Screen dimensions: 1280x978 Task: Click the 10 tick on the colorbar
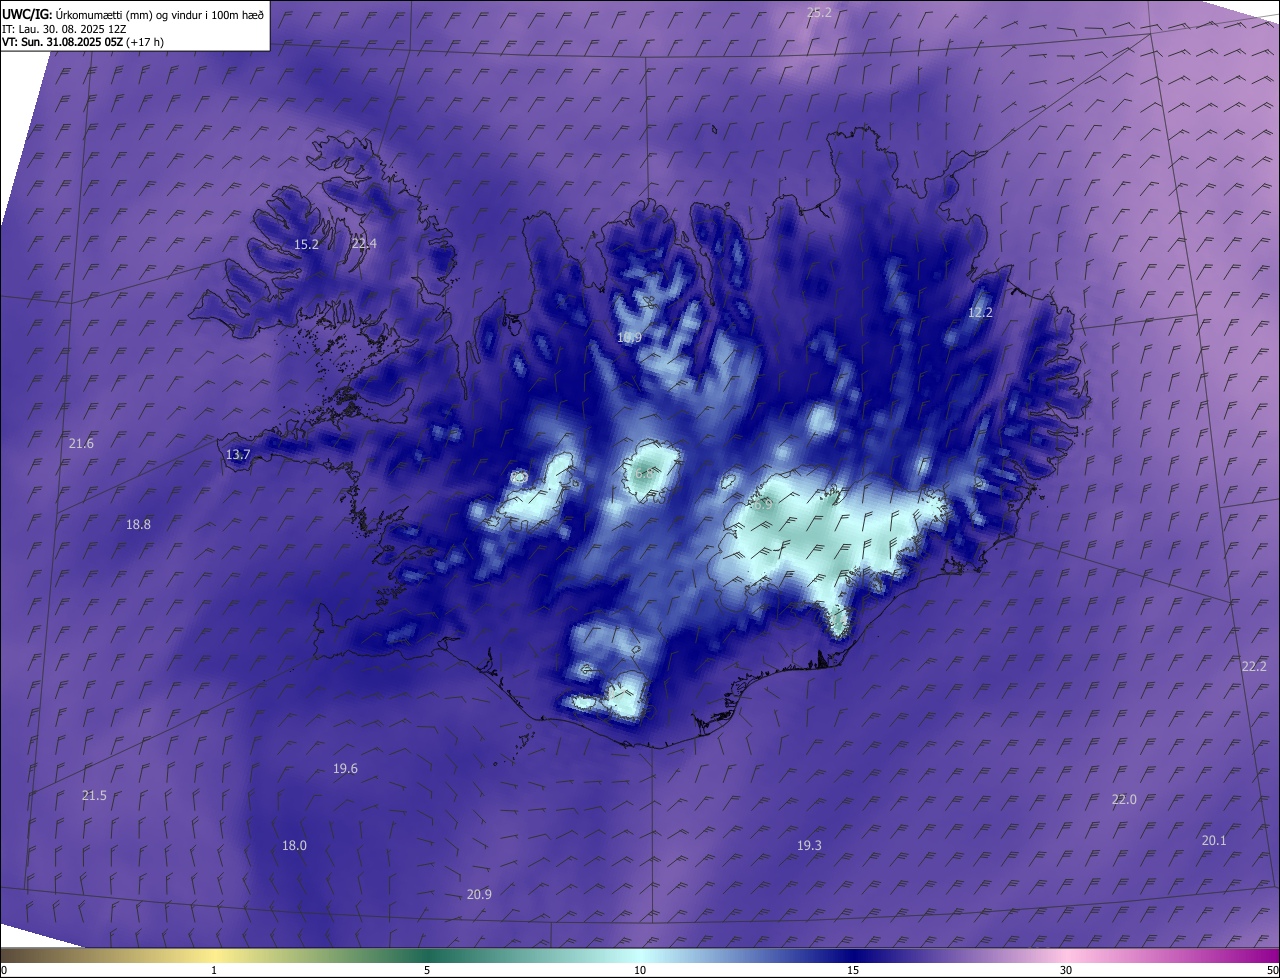pos(640,970)
